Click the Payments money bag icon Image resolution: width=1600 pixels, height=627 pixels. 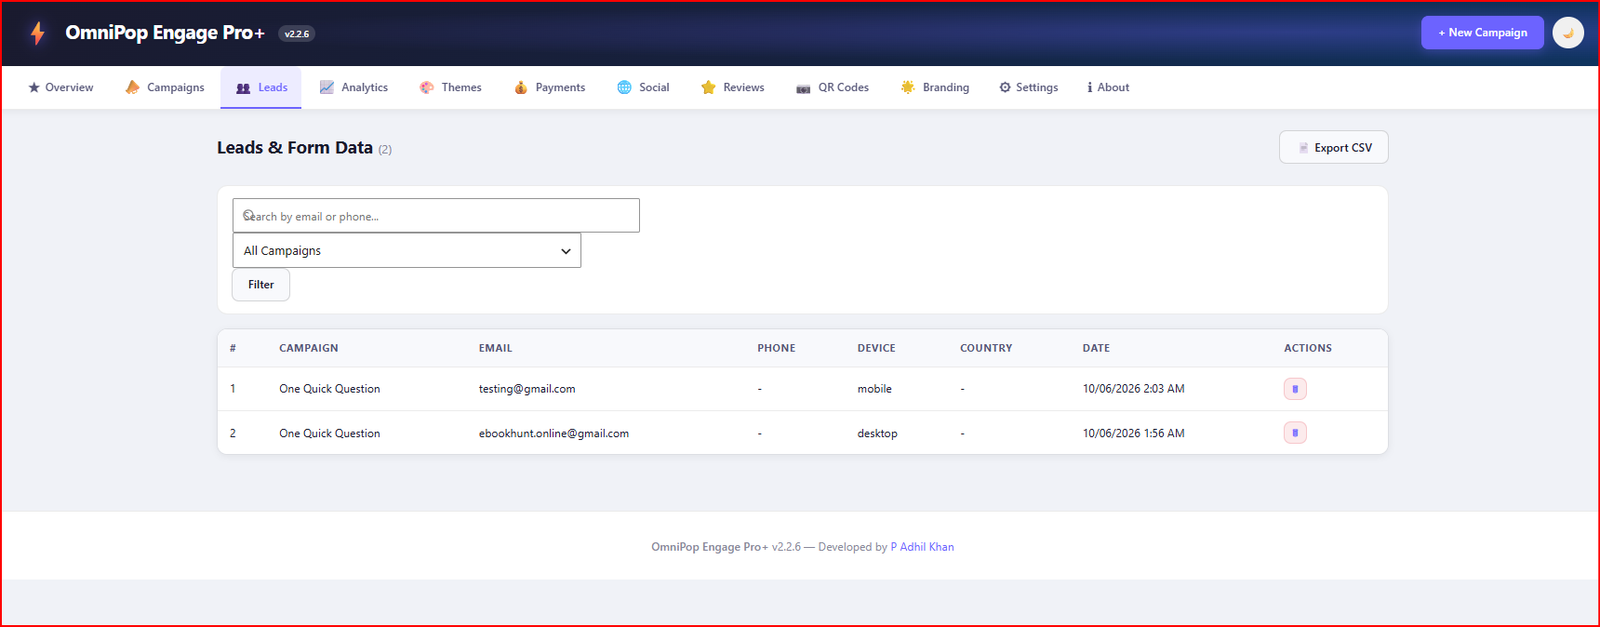[x=521, y=88]
